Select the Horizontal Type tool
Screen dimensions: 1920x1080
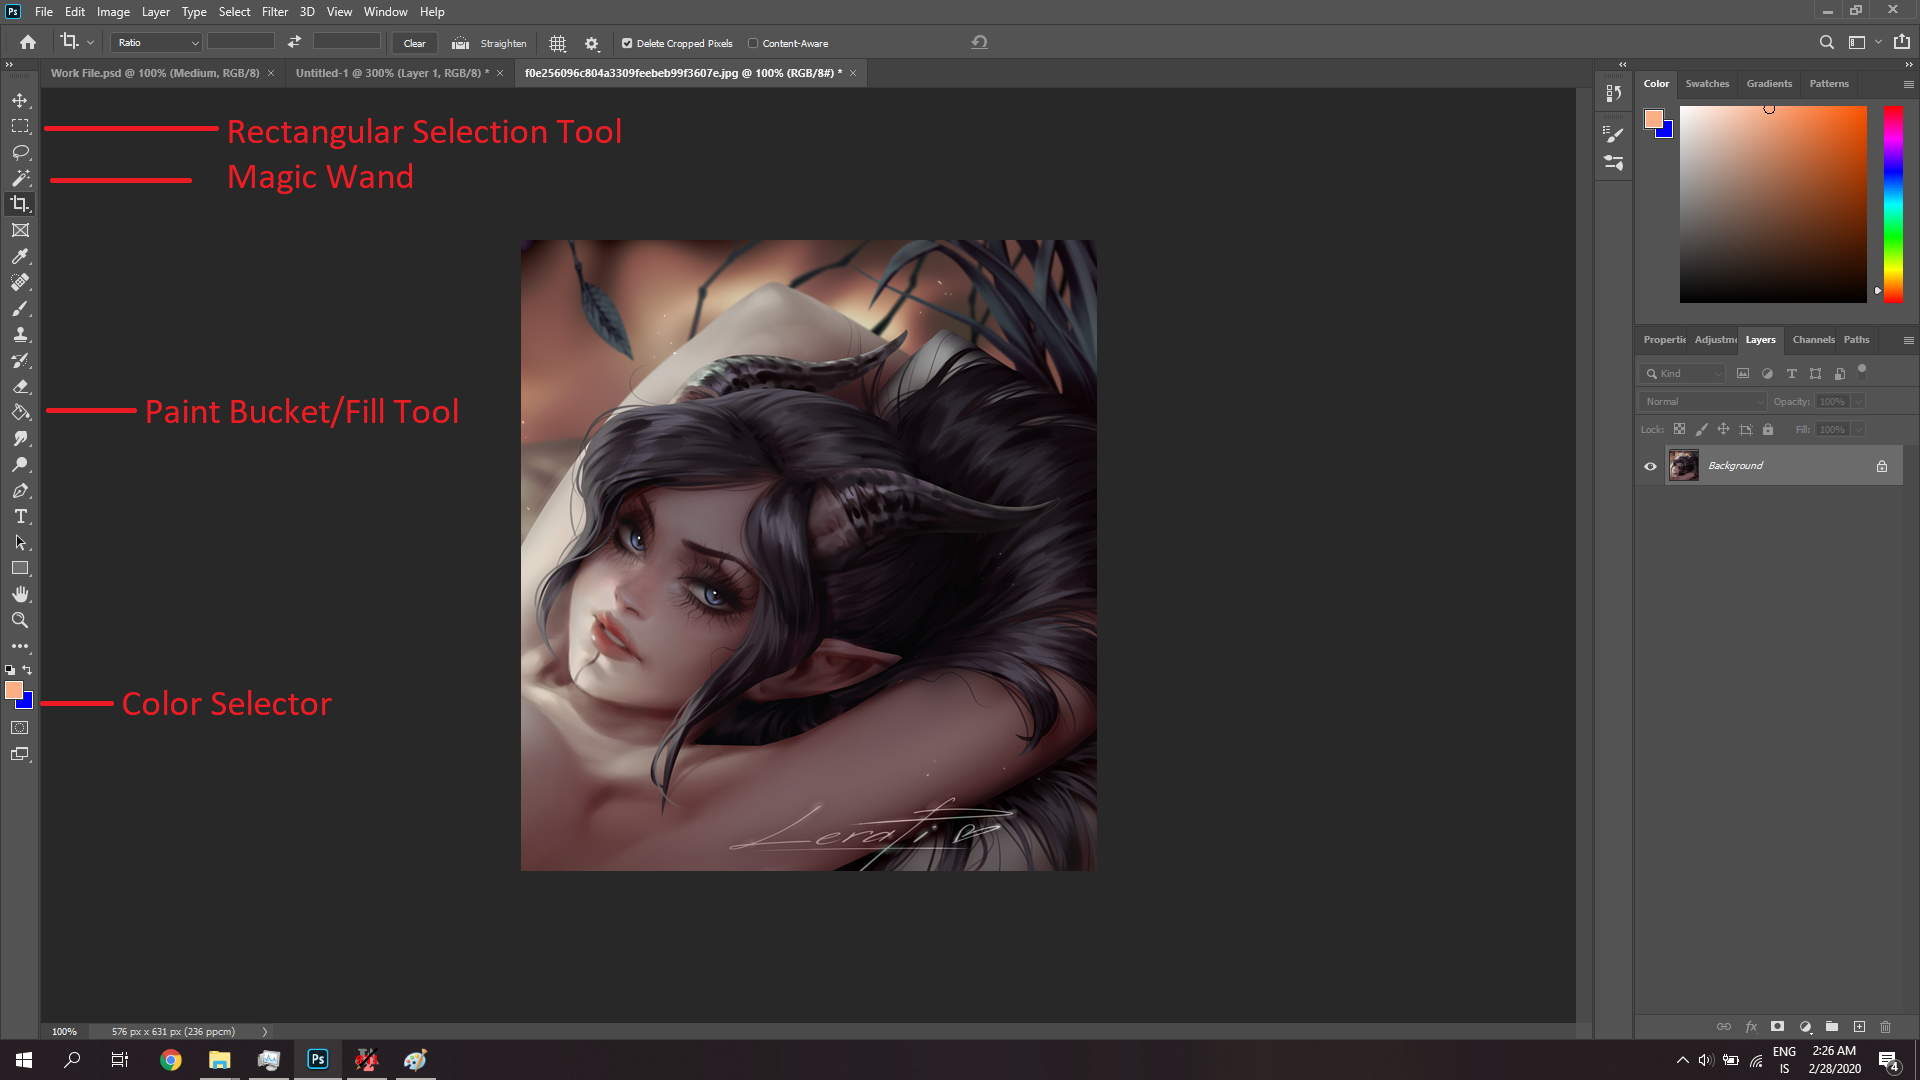pos(20,516)
